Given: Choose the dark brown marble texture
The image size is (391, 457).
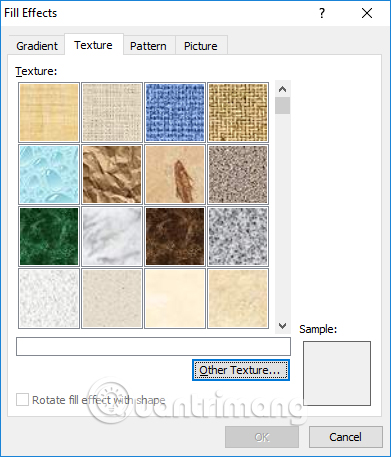Looking at the screenshot, I should (175, 236).
